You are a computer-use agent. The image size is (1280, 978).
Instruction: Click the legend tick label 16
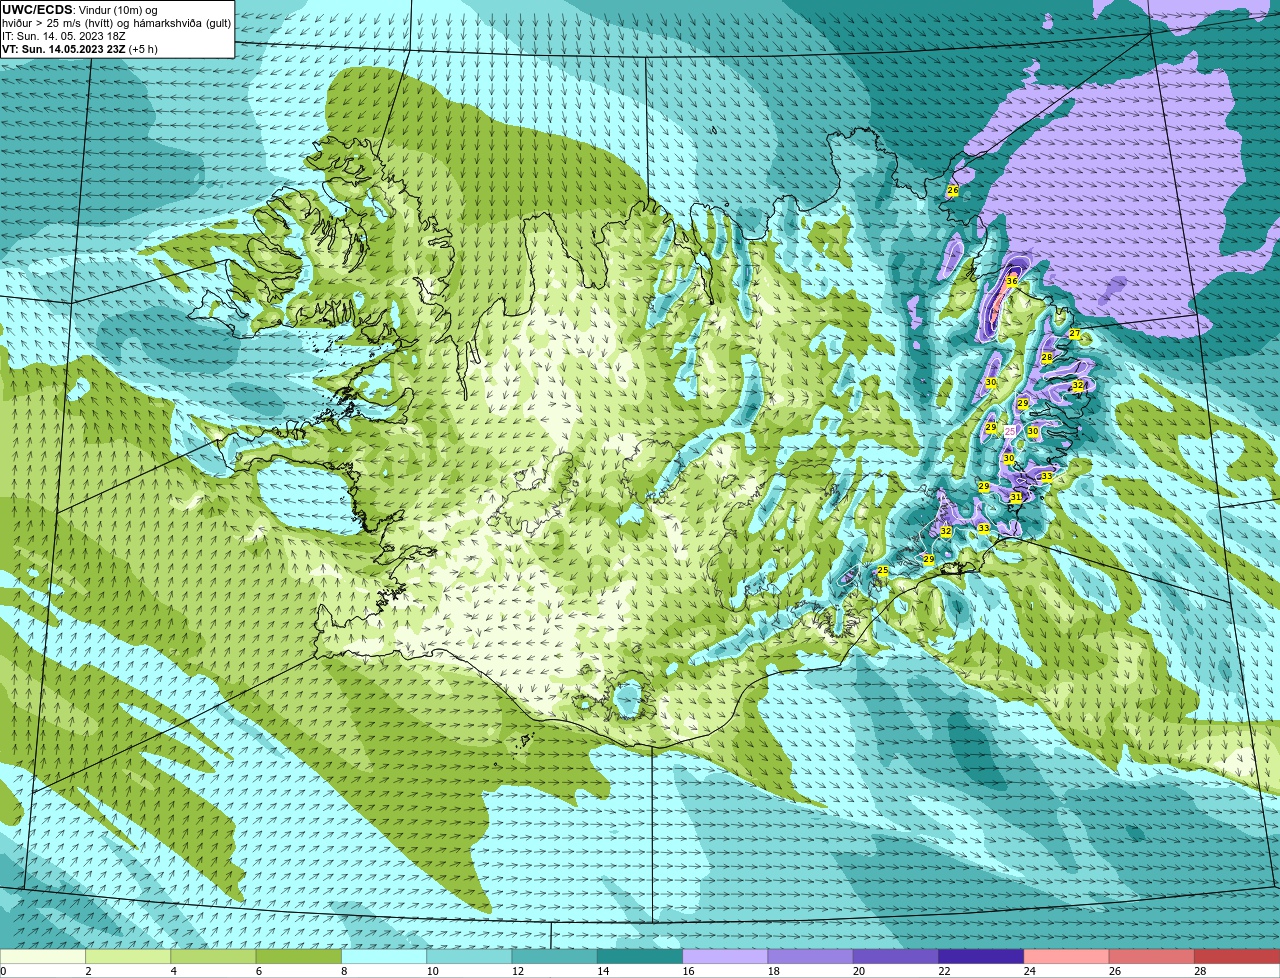click(x=688, y=971)
